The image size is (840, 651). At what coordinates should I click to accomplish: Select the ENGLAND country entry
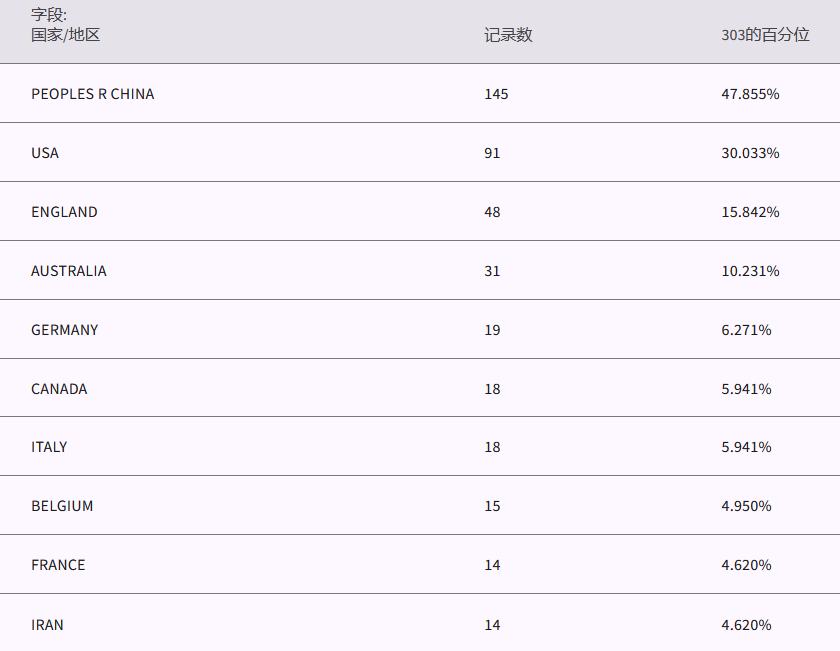point(64,212)
